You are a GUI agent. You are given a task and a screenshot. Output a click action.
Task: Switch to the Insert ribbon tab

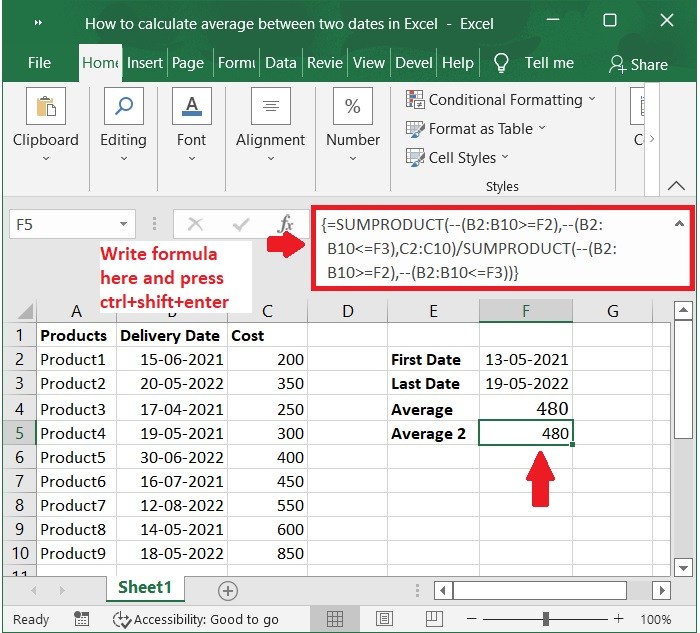(145, 62)
